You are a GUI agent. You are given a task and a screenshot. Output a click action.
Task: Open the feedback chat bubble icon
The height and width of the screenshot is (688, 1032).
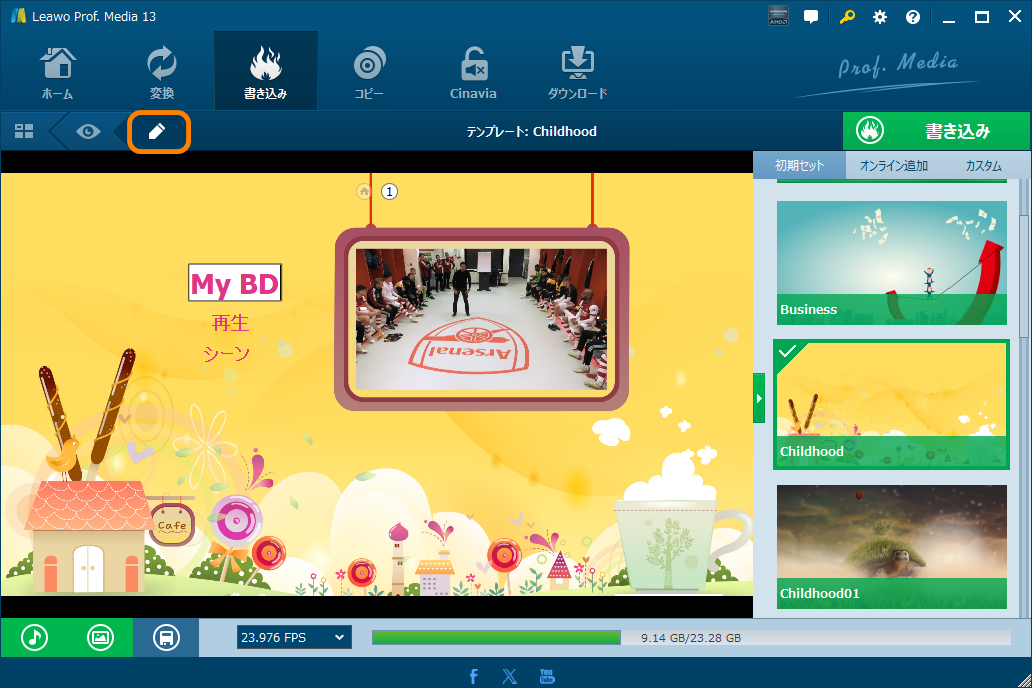pos(811,17)
